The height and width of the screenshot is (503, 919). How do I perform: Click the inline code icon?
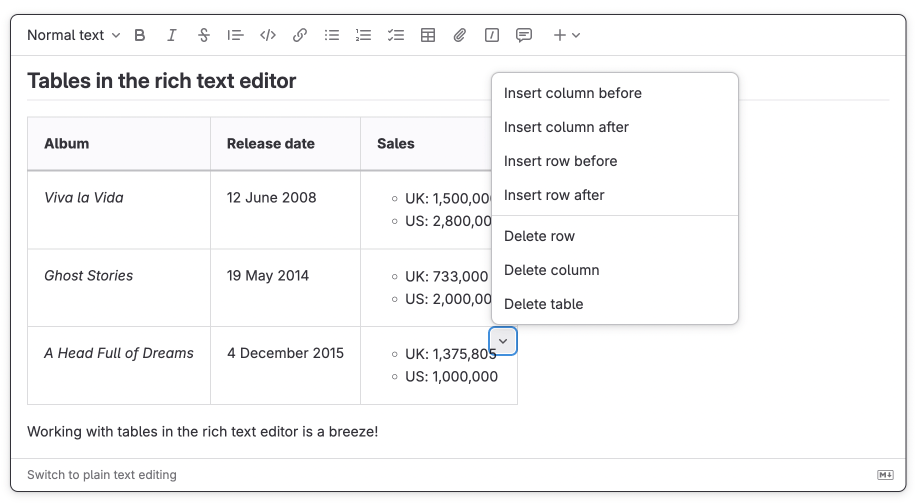(x=268, y=35)
